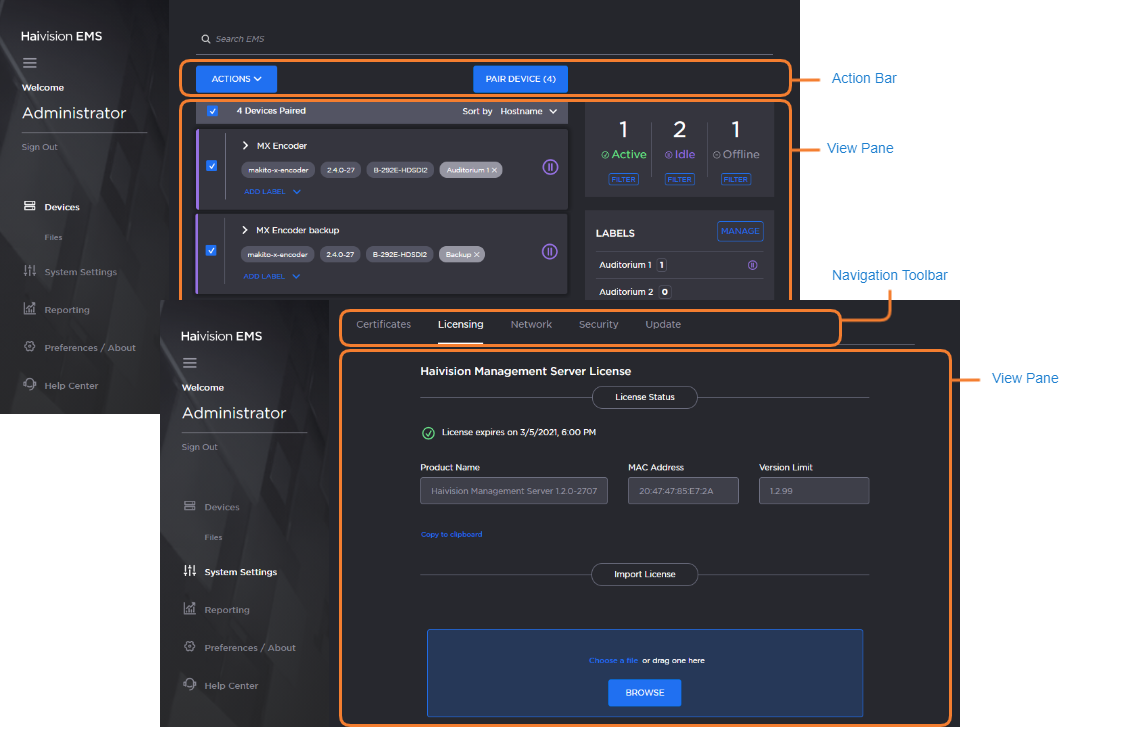Click the pause icon on MX Encoder row

coord(549,167)
